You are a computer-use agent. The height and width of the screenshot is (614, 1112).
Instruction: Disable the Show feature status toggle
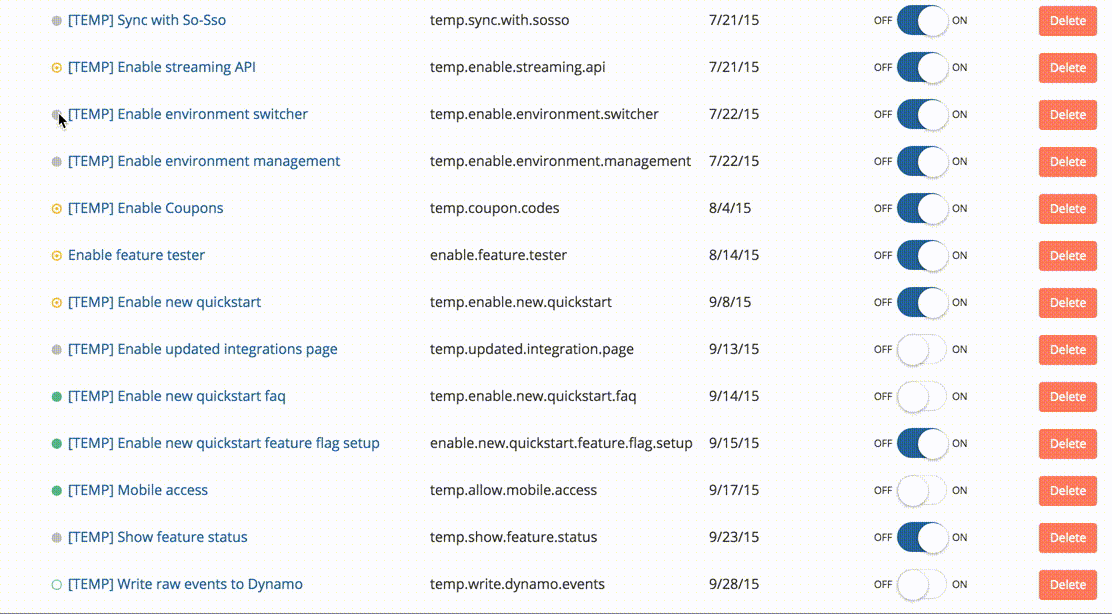922,538
